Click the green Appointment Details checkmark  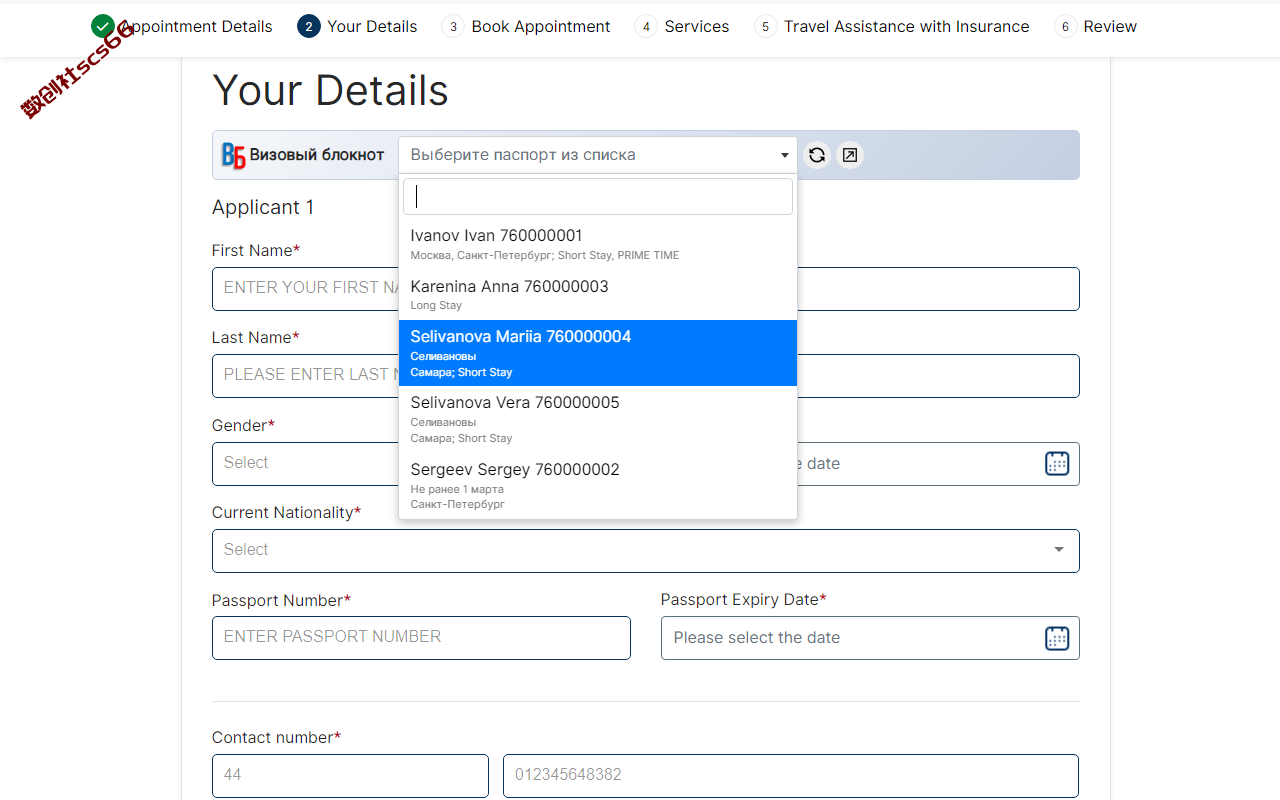102,27
